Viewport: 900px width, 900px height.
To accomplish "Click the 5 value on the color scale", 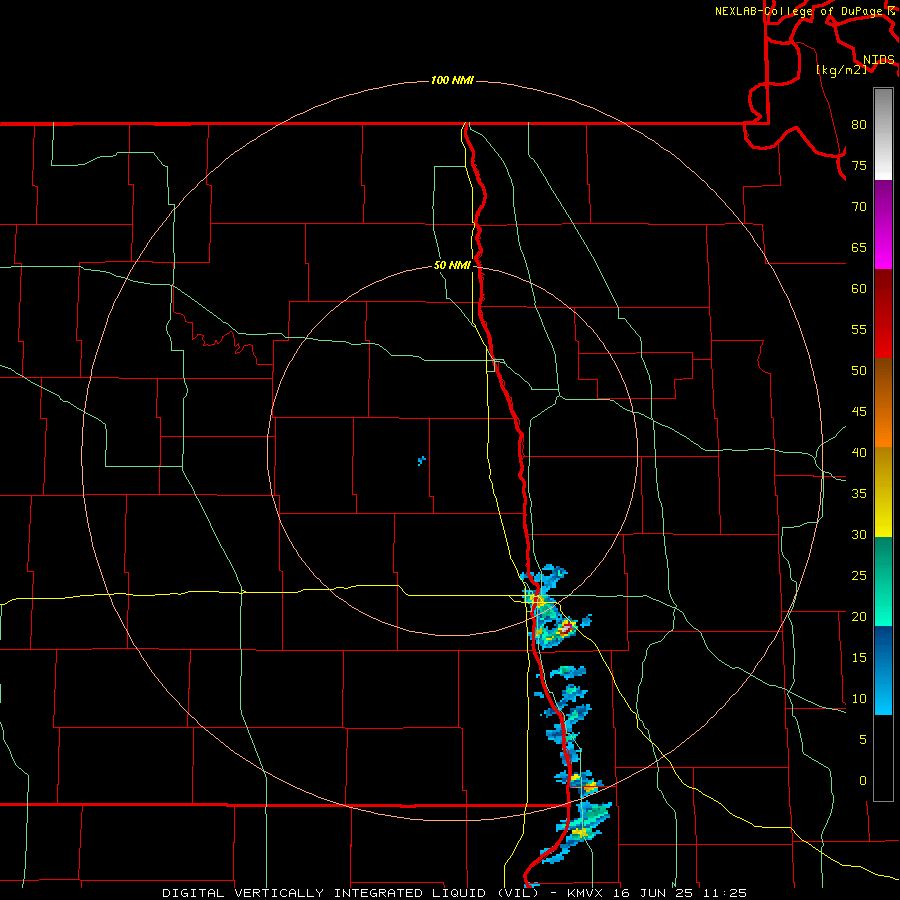I will tap(863, 740).
